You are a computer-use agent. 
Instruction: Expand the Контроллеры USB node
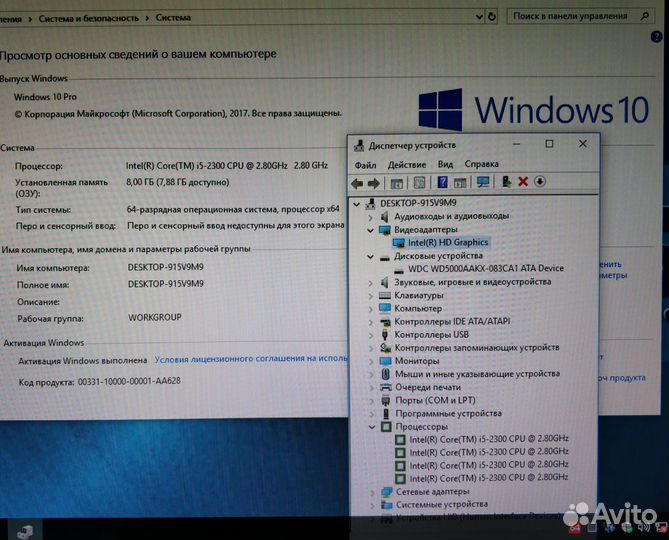point(370,335)
